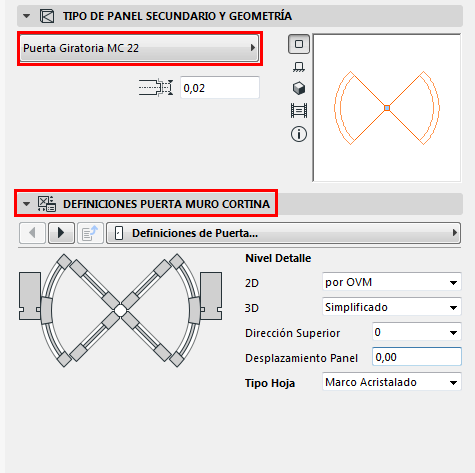Open the info icon for the panel
Image resolution: width=475 pixels, height=473 pixels.
pos(299,134)
